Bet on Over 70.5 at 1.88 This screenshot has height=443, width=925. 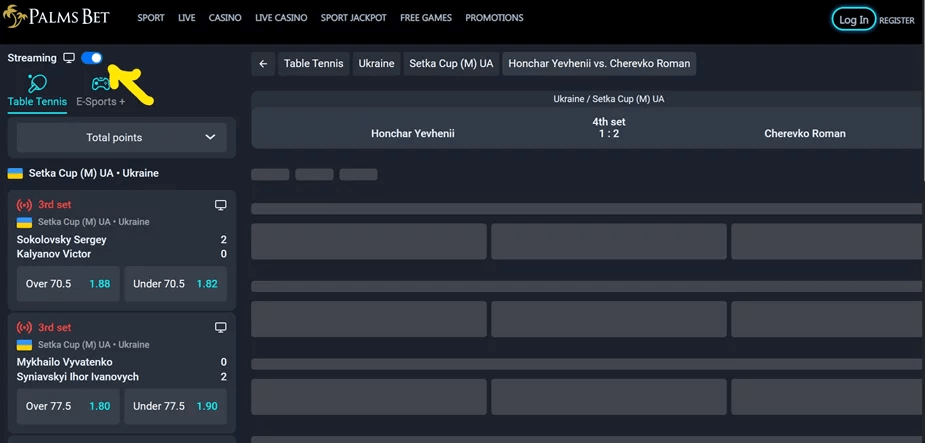(68, 284)
